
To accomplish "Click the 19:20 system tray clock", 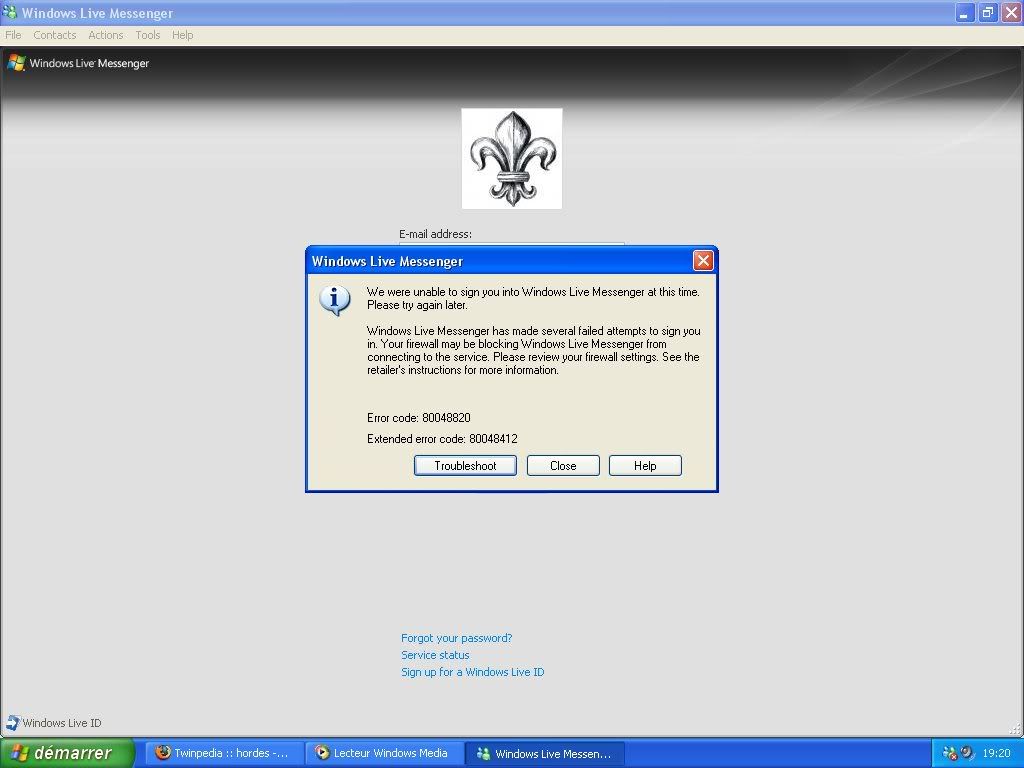I will tap(997, 753).
